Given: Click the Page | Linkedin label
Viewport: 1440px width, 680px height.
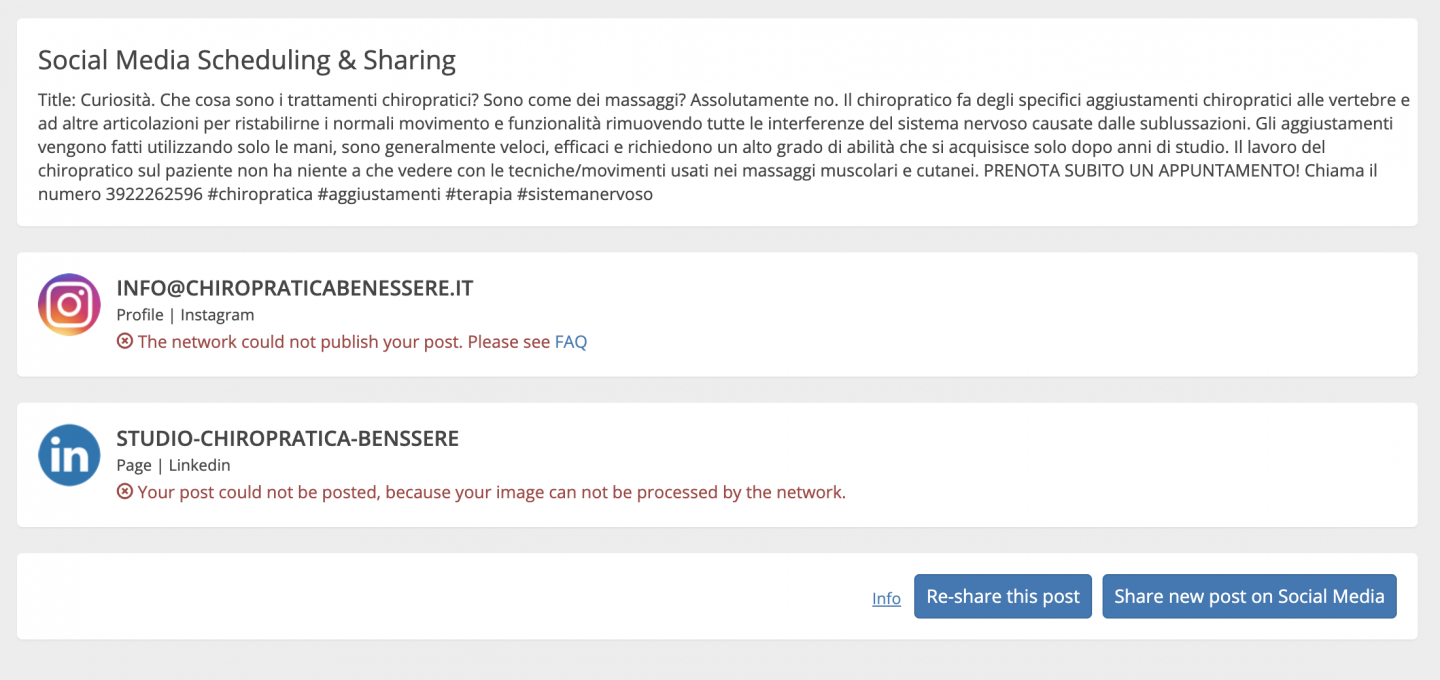Looking at the screenshot, I should [x=173, y=465].
